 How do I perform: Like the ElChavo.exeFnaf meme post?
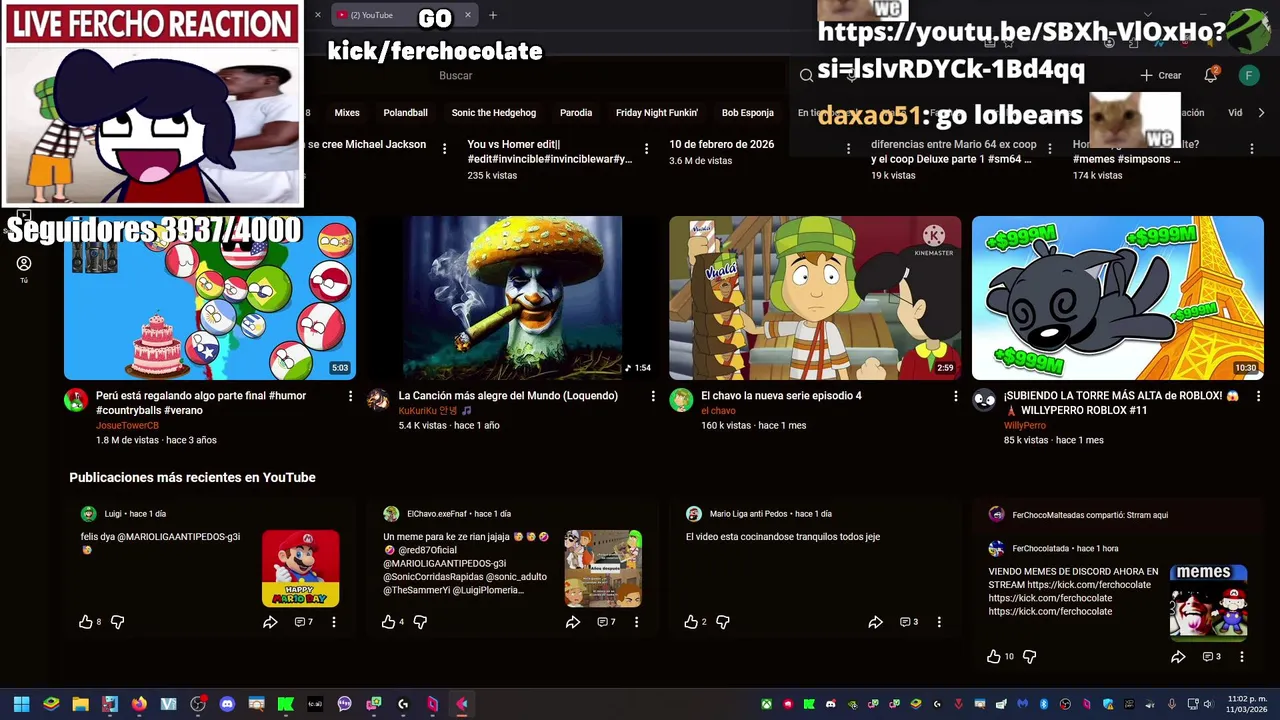point(388,622)
